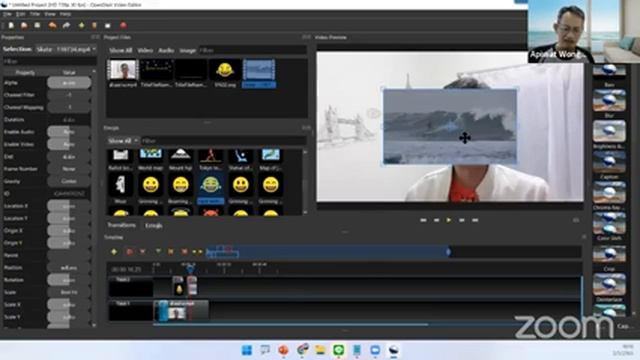
Task: Select the World map emoji
Action: pos(151,160)
